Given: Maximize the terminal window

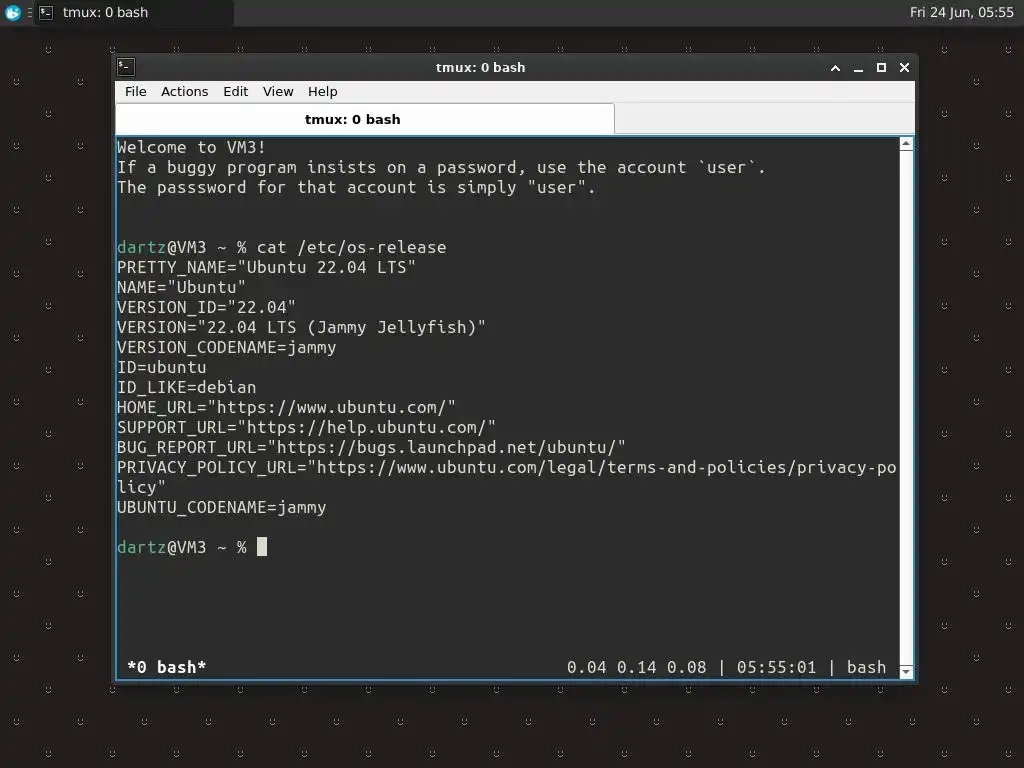Looking at the screenshot, I should point(881,68).
